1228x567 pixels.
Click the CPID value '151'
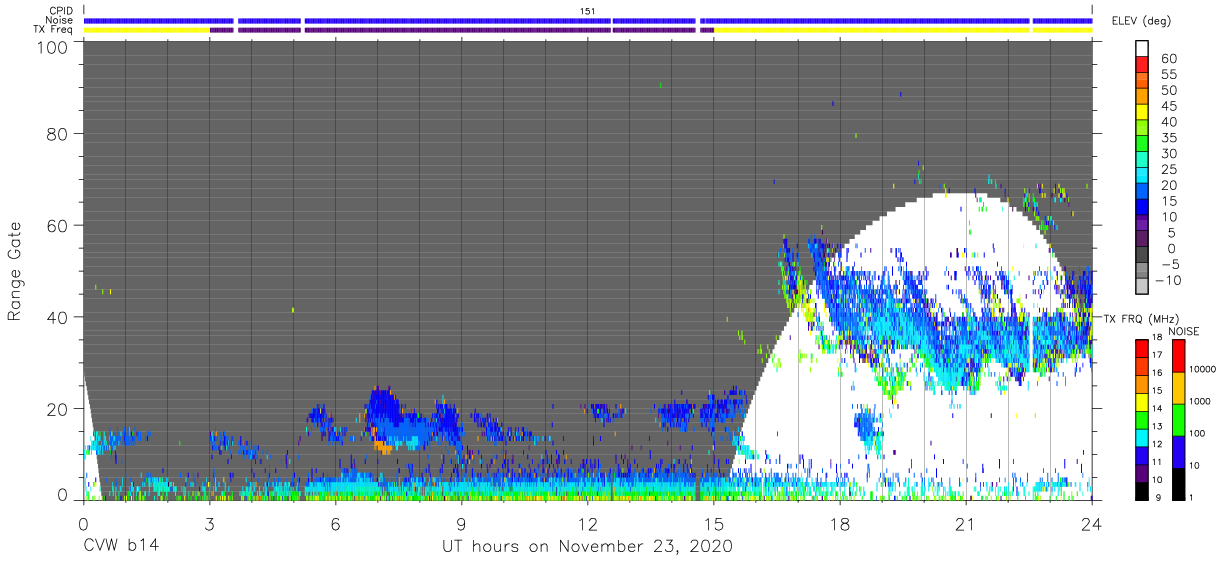tap(588, 10)
